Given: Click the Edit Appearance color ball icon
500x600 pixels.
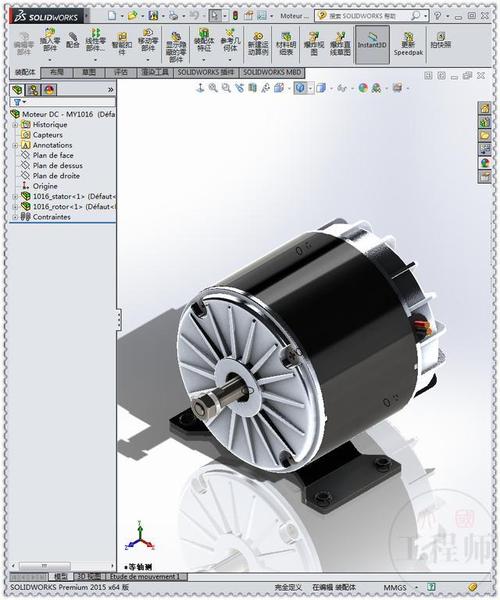Looking at the screenshot, I should pos(363,88).
